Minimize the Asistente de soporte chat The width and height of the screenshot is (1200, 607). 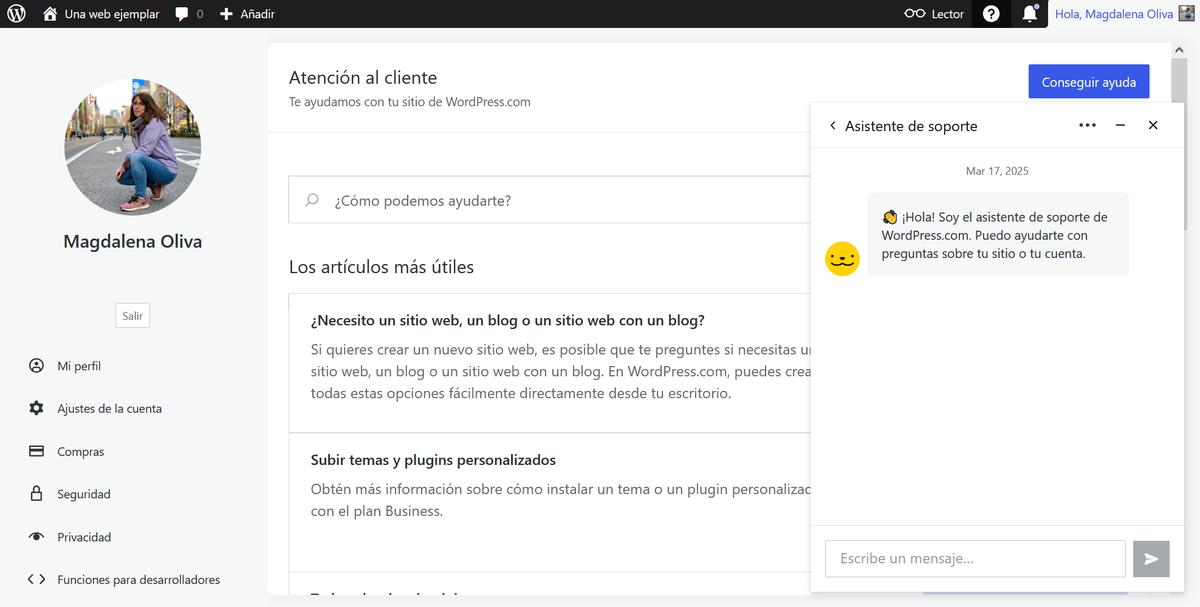click(x=1120, y=125)
